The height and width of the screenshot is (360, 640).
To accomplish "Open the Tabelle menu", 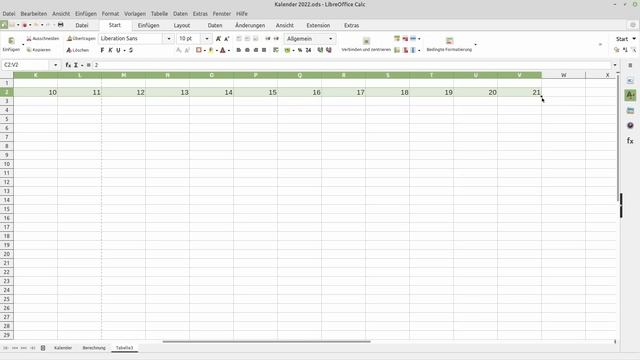I will 159,13.
